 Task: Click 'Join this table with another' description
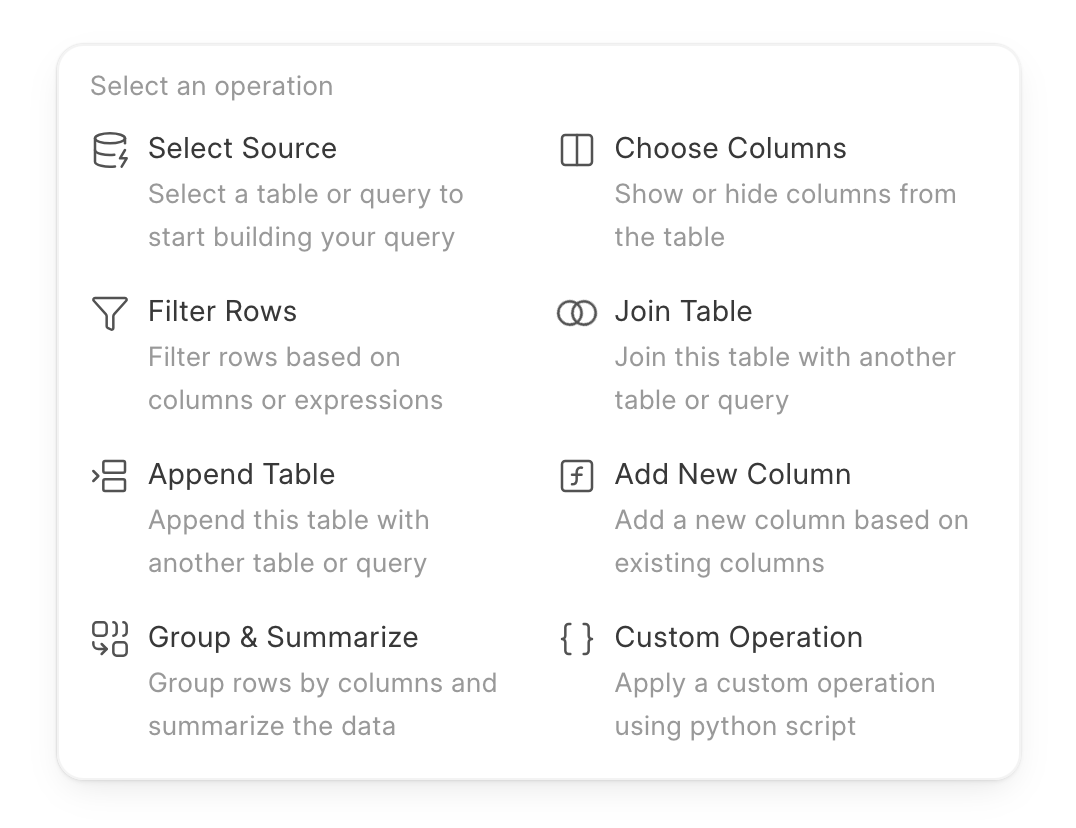[784, 357]
